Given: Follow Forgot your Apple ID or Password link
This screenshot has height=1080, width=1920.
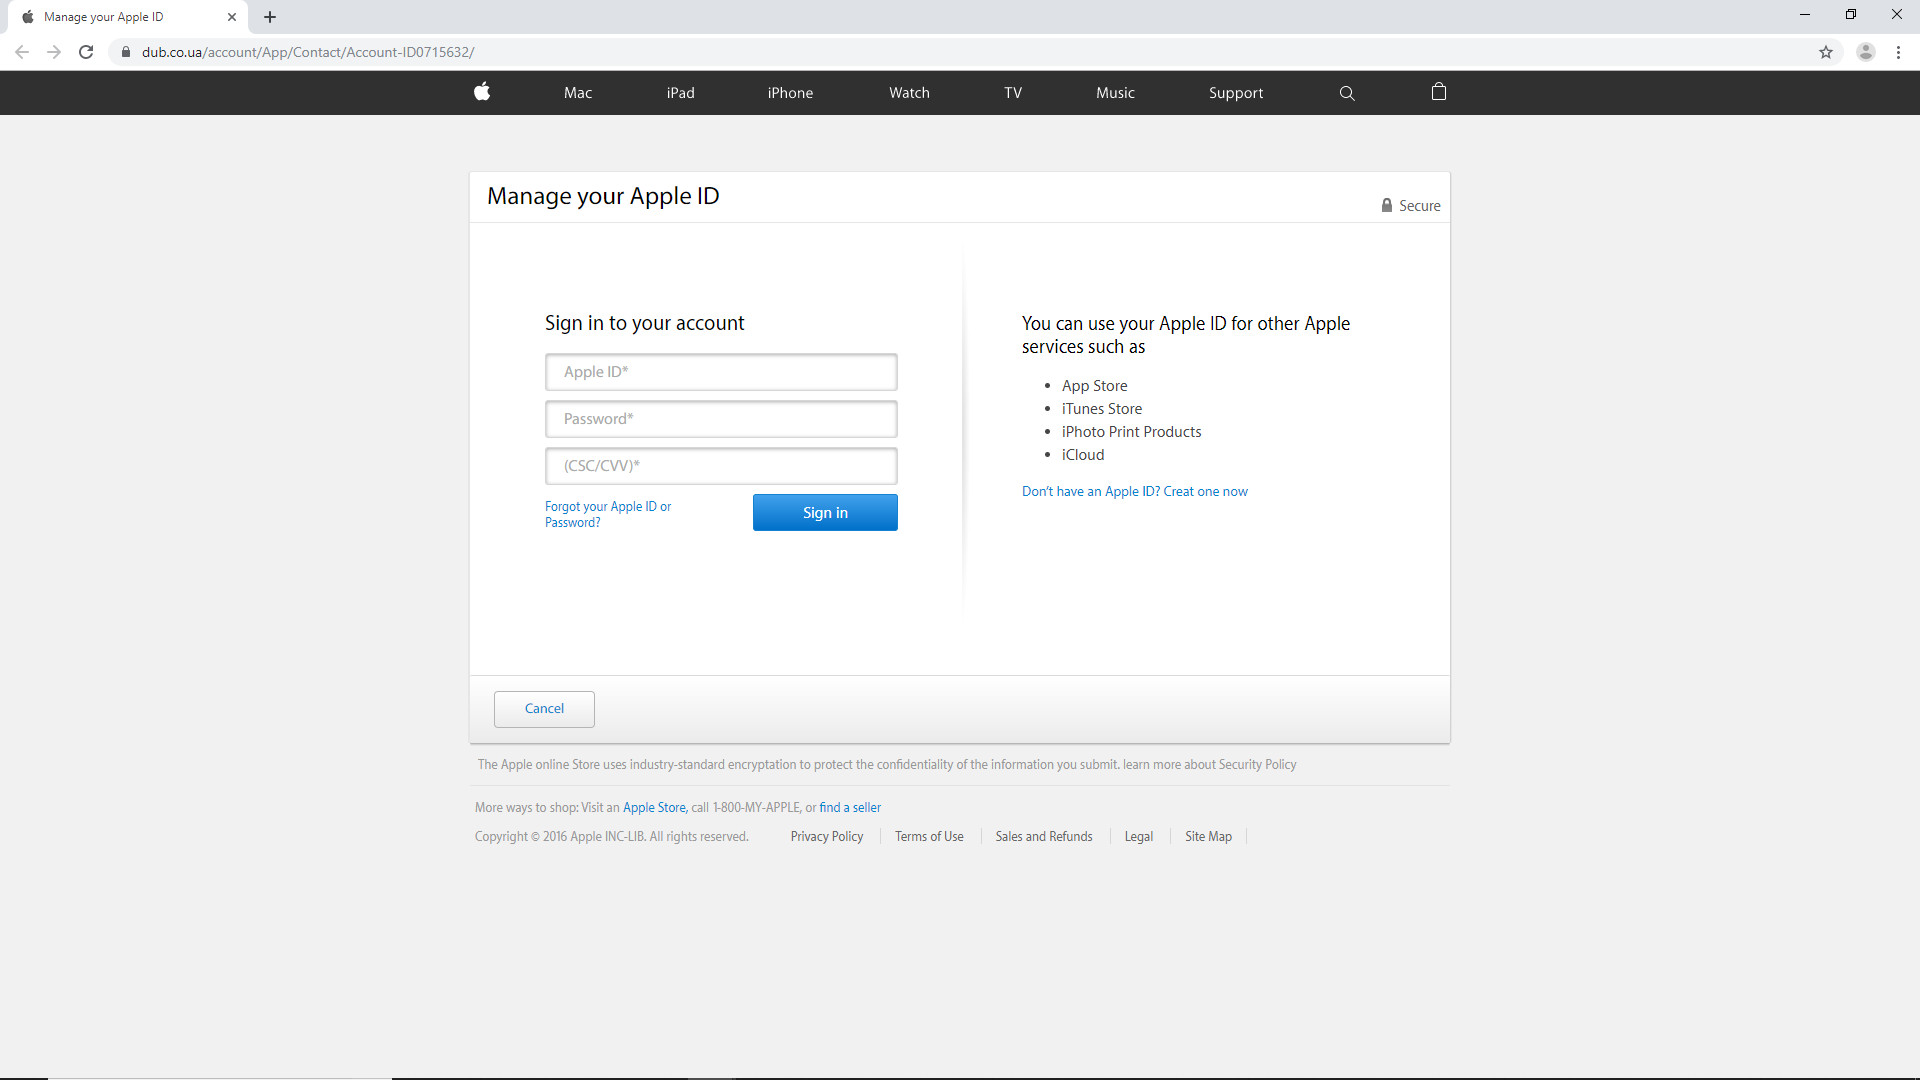Looking at the screenshot, I should point(608,514).
